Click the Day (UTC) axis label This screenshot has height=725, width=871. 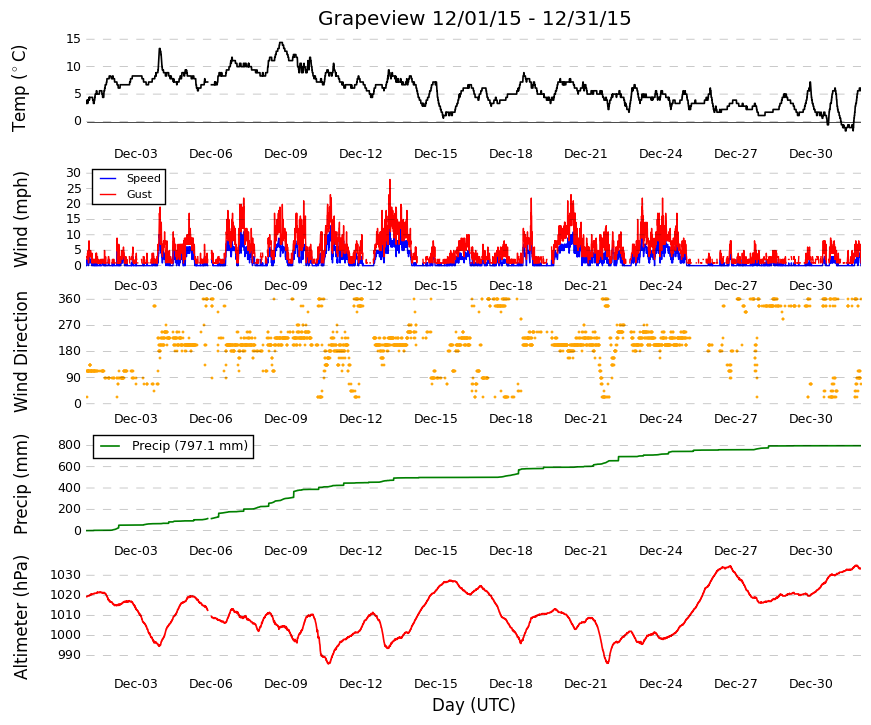click(x=474, y=705)
